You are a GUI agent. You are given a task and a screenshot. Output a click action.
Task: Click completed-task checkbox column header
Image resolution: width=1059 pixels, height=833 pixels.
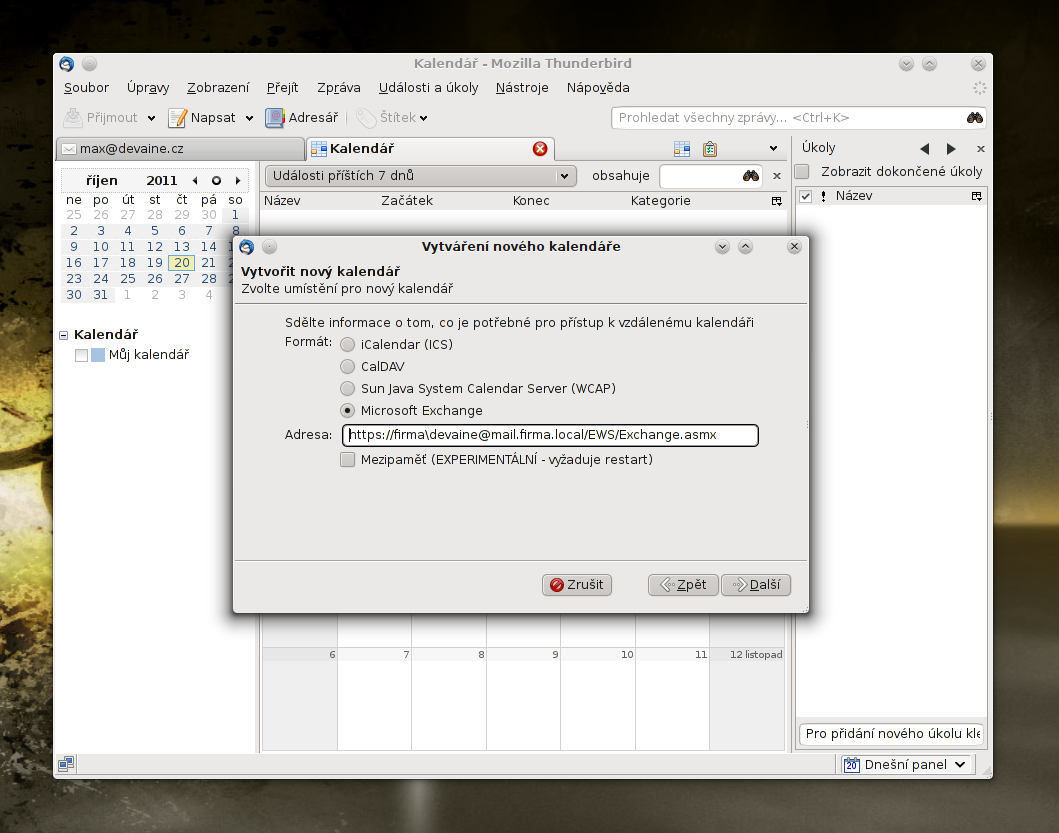pos(805,196)
